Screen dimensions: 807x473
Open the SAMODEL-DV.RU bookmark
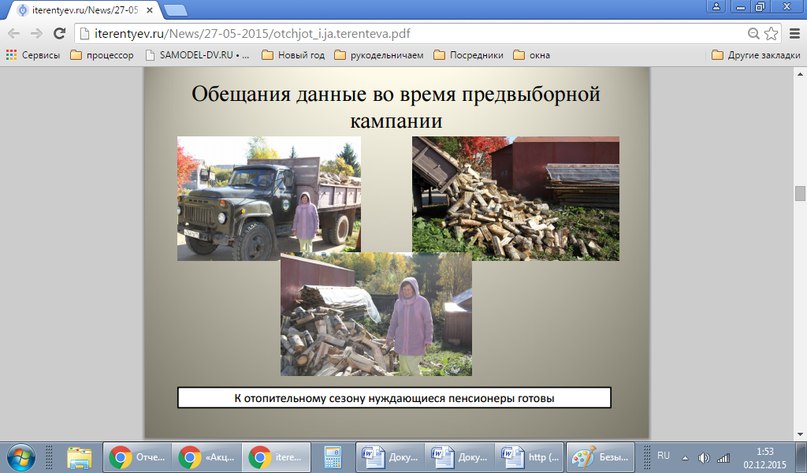[198, 55]
